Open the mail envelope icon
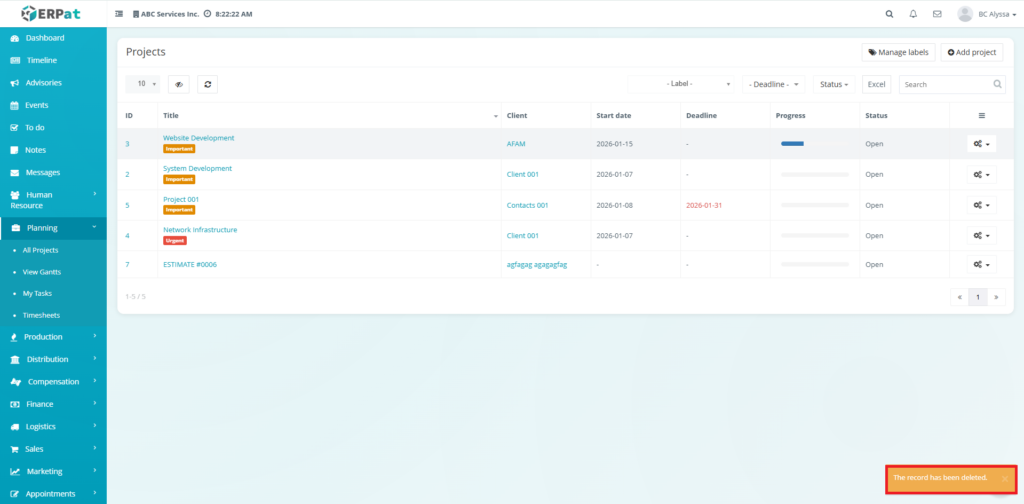1024x504 pixels. click(937, 14)
